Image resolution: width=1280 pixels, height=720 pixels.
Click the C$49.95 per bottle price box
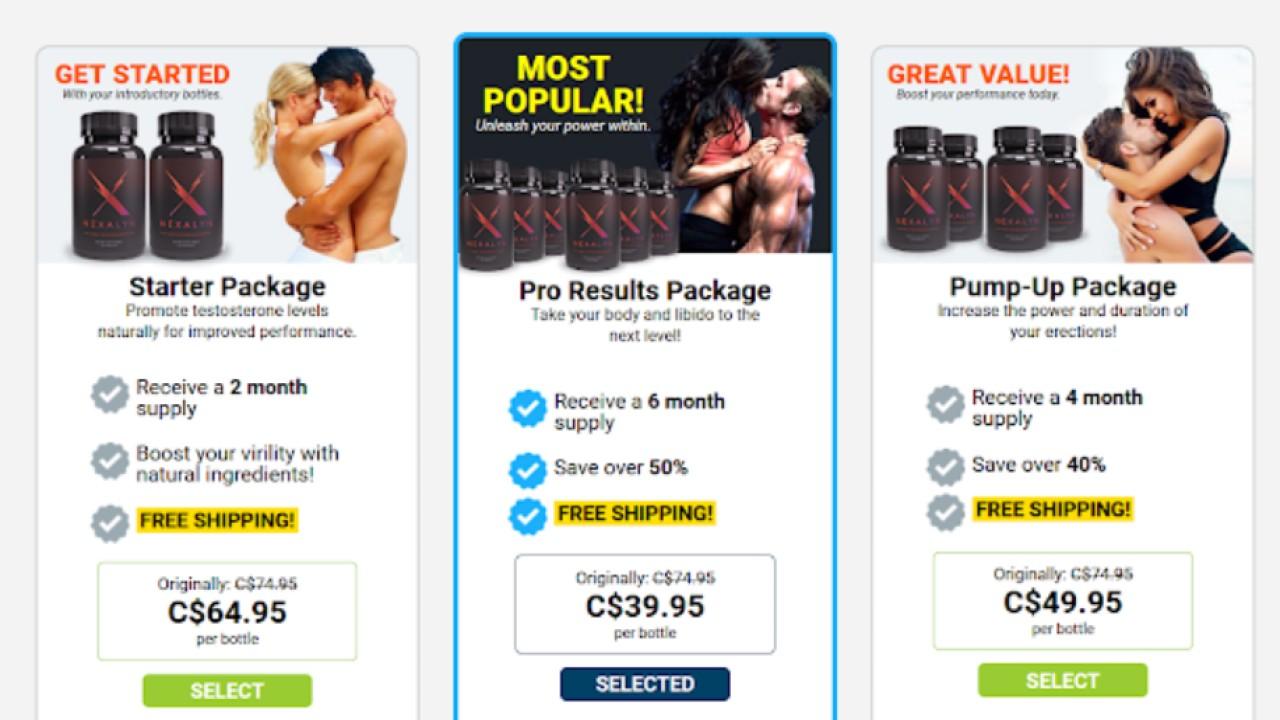tap(1063, 600)
